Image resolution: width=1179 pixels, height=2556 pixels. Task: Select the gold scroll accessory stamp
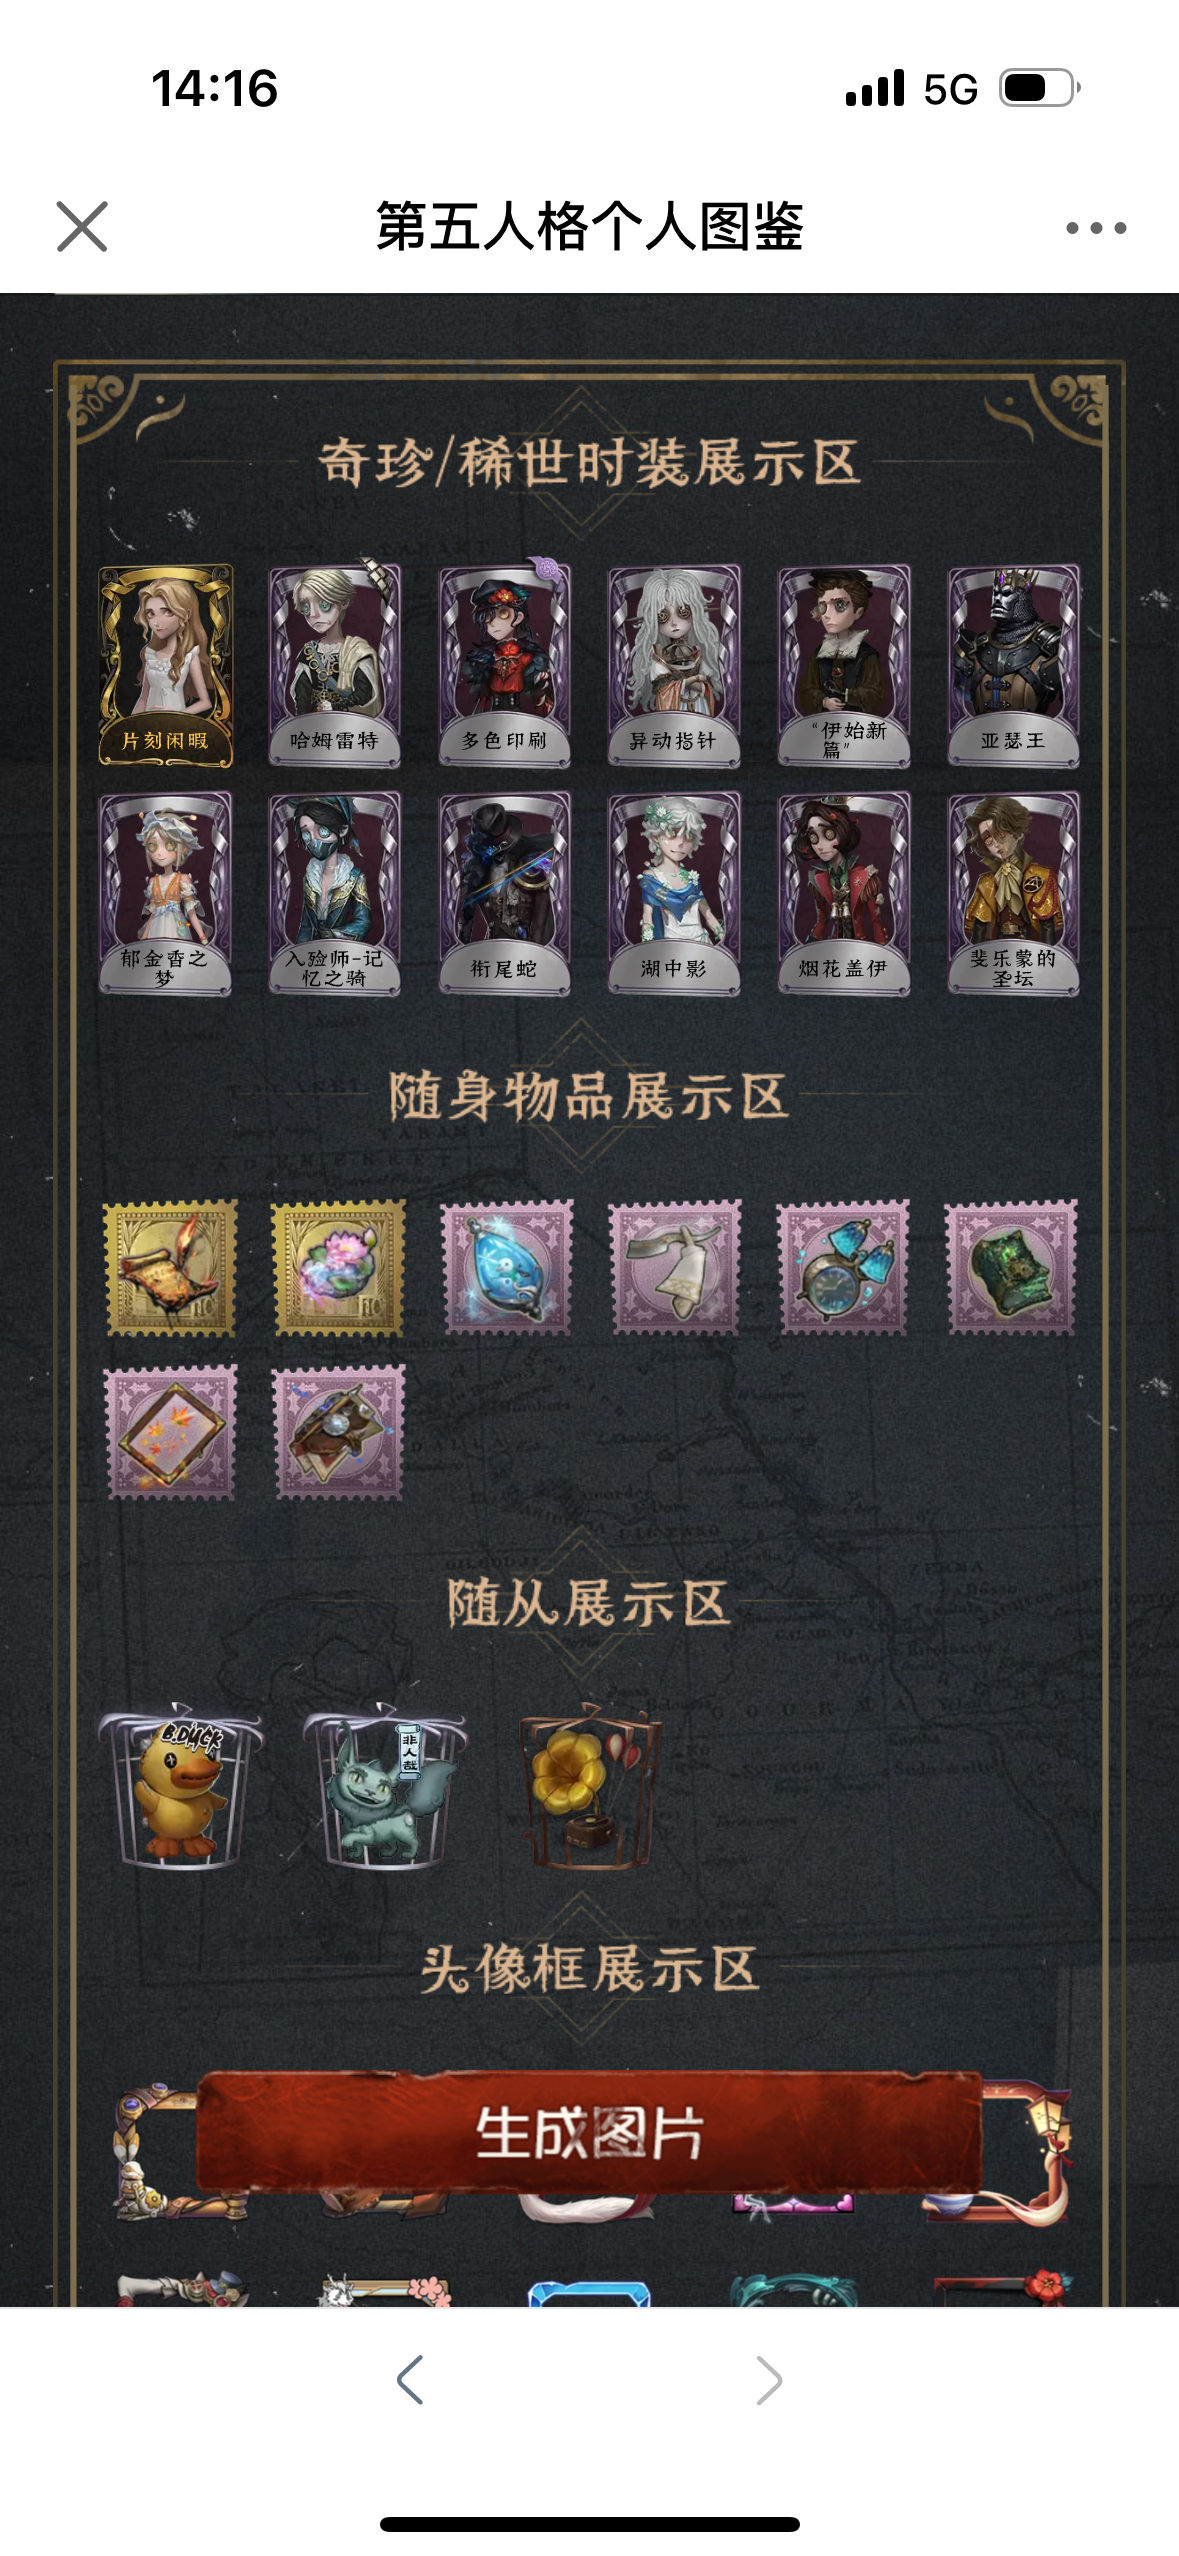[x=171, y=1268]
